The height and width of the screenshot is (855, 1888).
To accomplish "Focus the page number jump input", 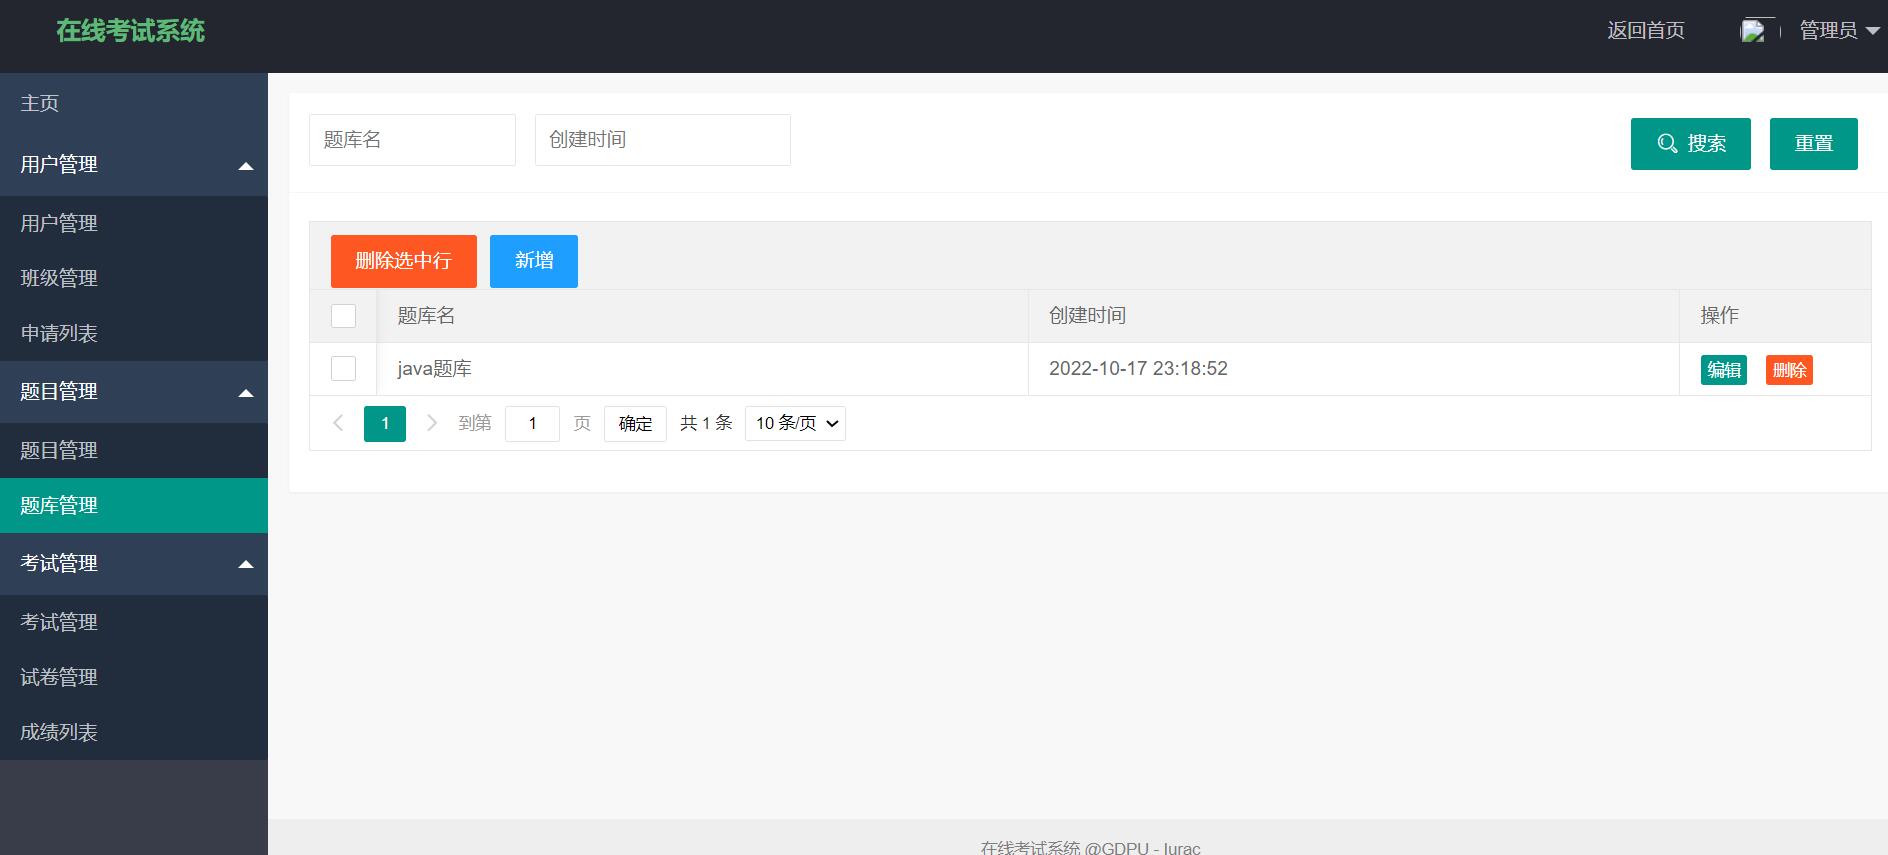I will coord(532,424).
